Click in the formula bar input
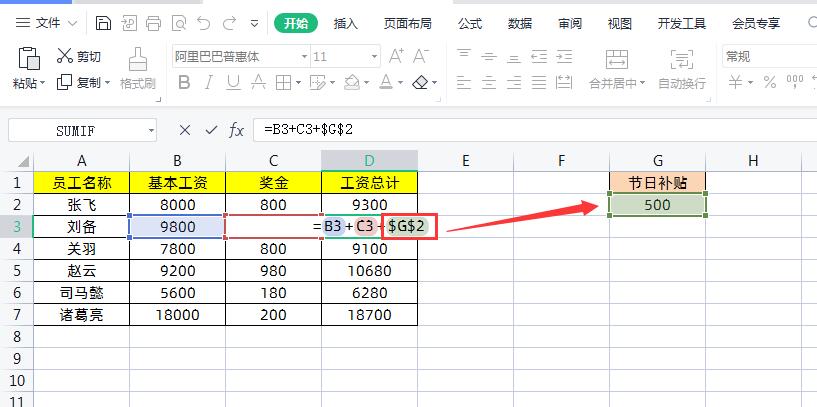The image size is (817, 407). [x=535, y=130]
